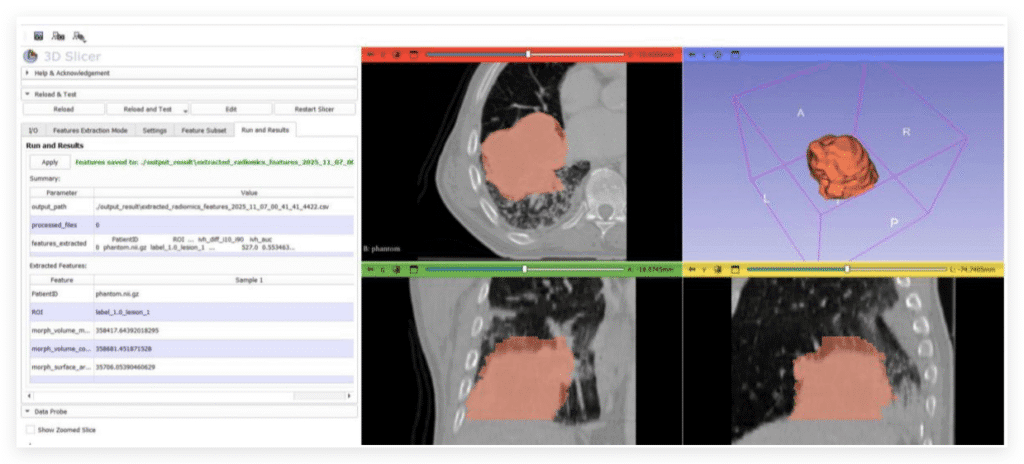The image size is (1024, 464).
Task: Click the maximize view icon in green slice bar
Action: pos(413,269)
